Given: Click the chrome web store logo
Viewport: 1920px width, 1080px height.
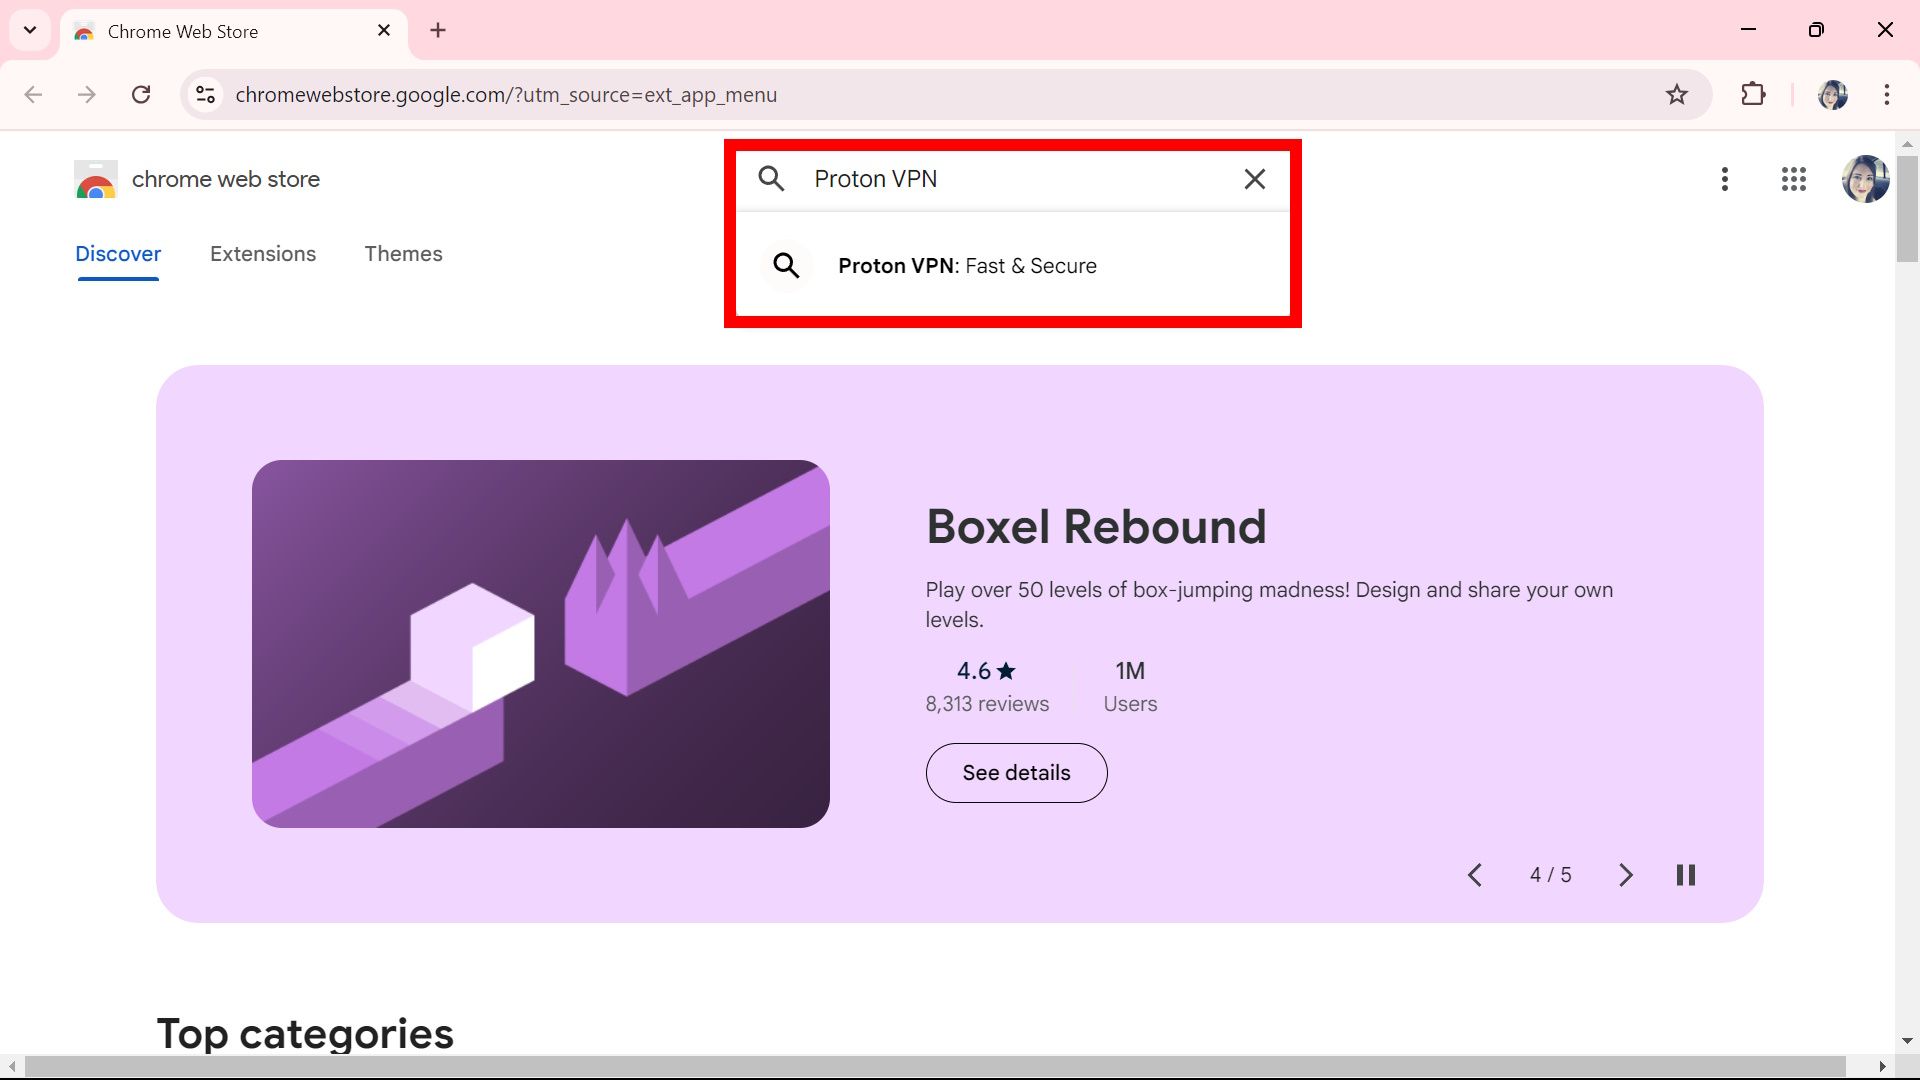Looking at the screenshot, I should point(95,179).
